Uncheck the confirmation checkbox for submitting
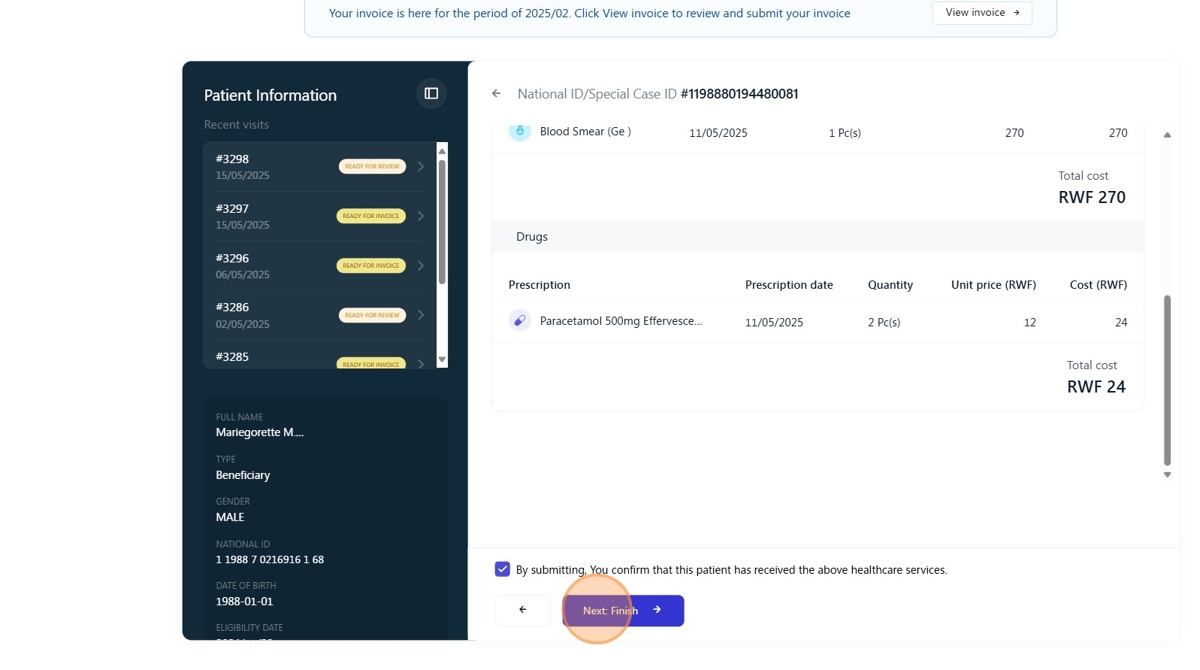Viewport: 1200px width, 670px height. [x=502, y=569]
